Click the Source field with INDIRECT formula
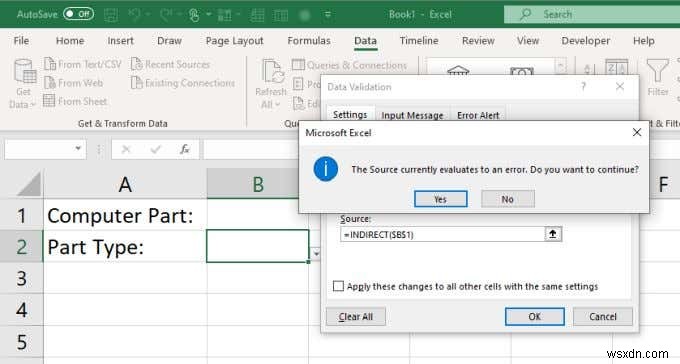This screenshot has width=680, height=364. pos(442,234)
